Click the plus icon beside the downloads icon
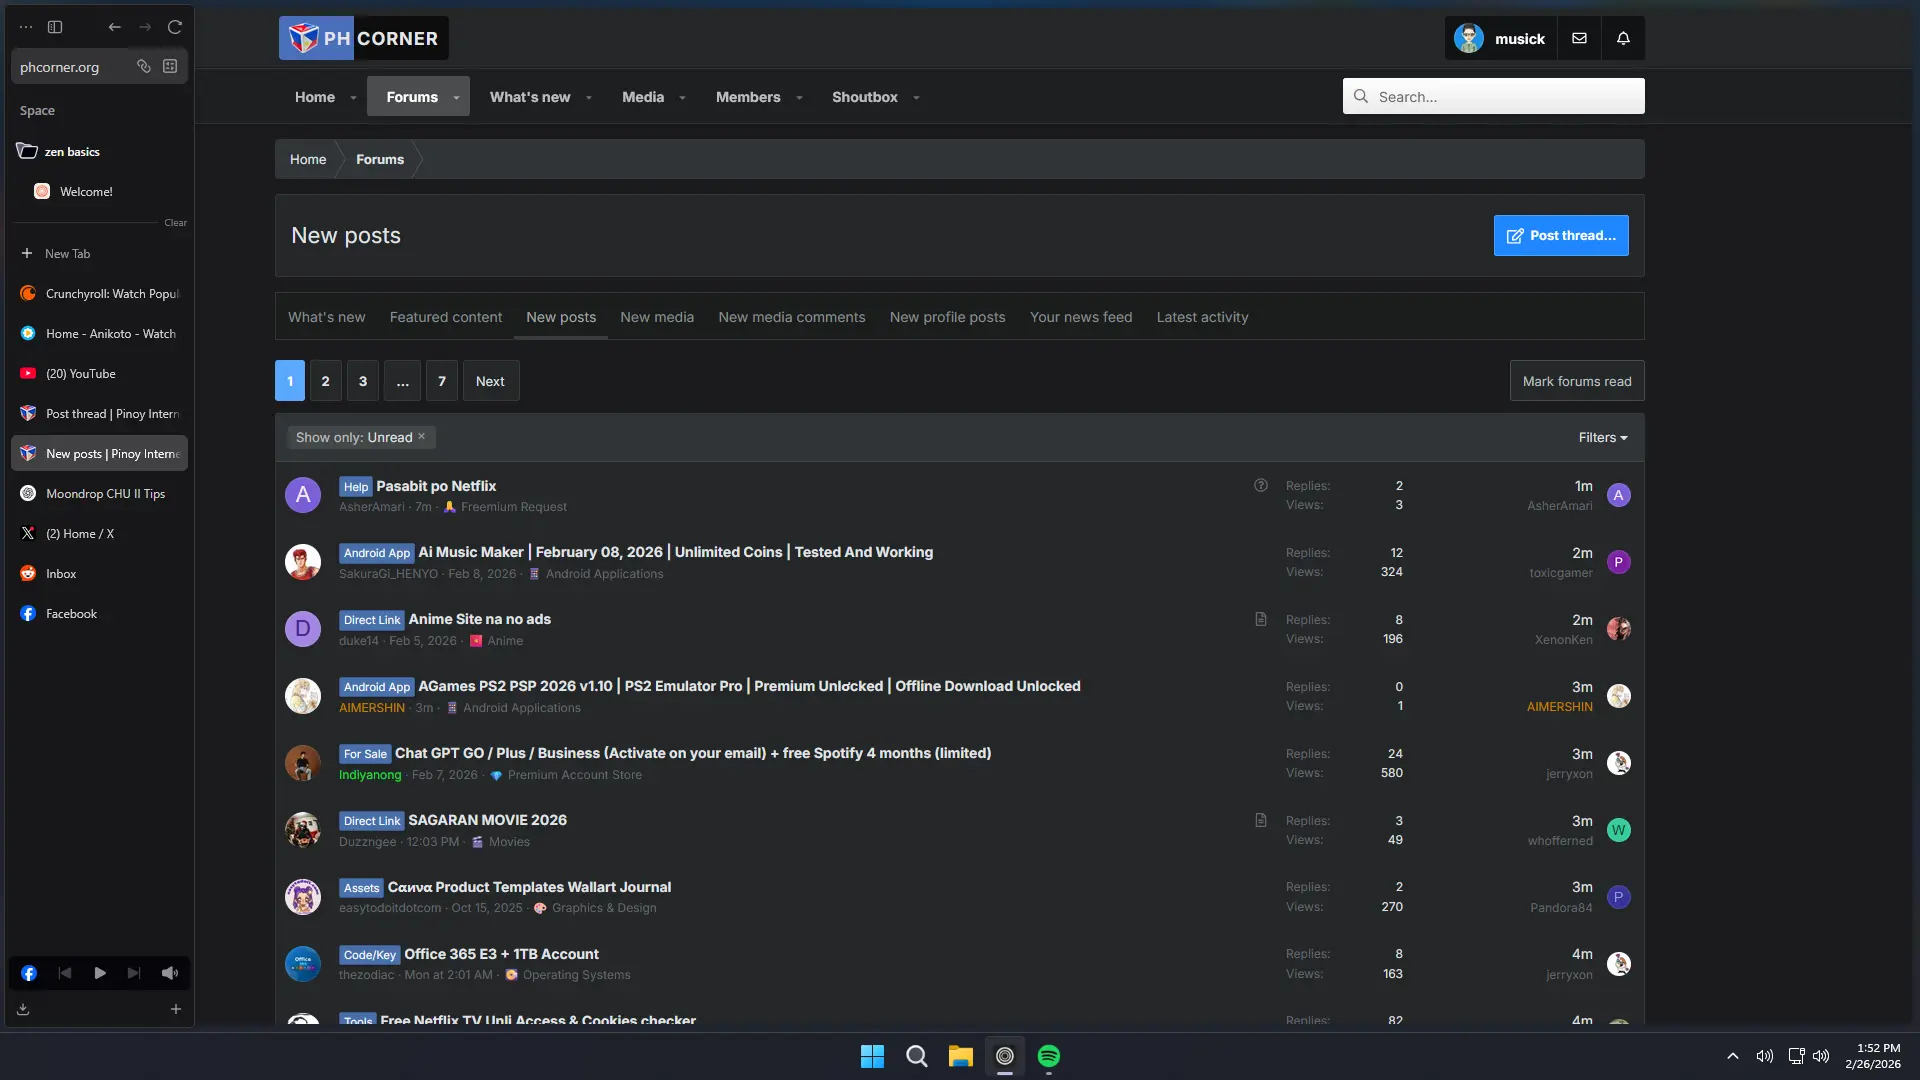The width and height of the screenshot is (1920, 1080). click(176, 1009)
